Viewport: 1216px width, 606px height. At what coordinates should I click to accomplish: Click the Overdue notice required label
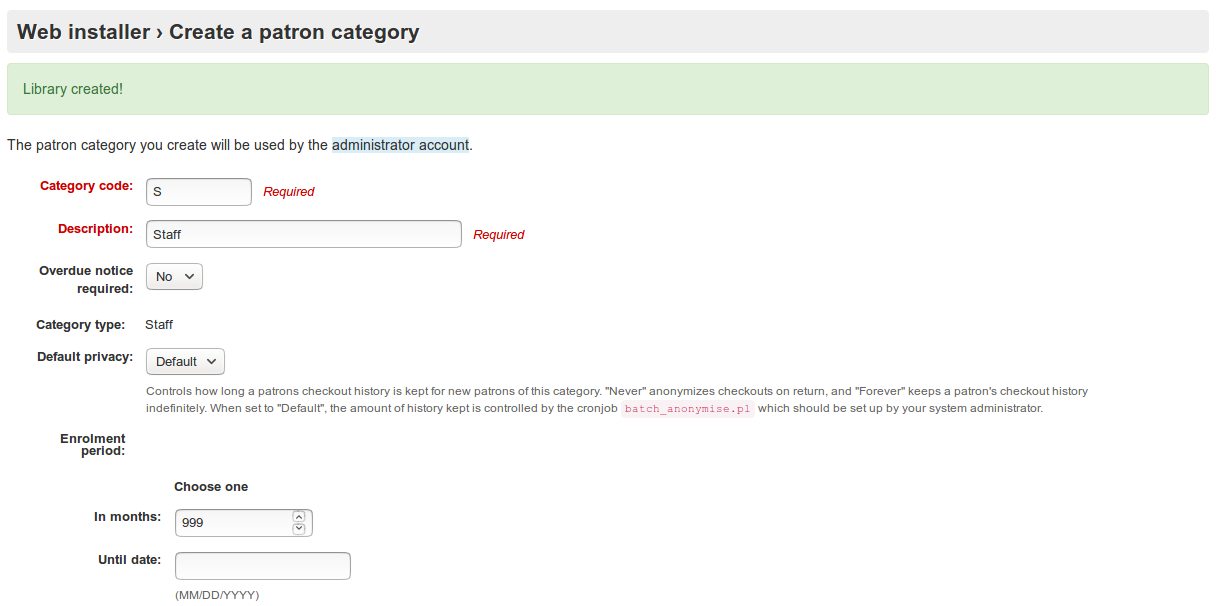click(86, 280)
